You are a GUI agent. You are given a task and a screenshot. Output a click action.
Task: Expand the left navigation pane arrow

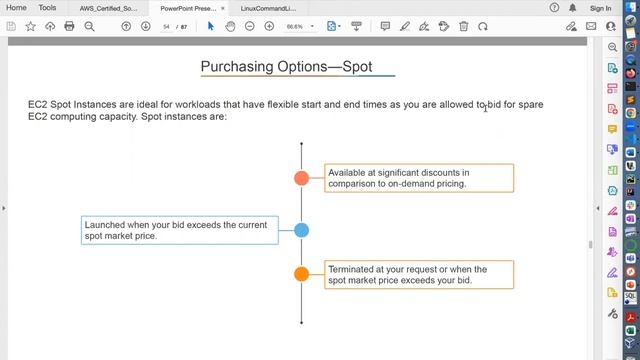pyautogui.click(x=4, y=208)
